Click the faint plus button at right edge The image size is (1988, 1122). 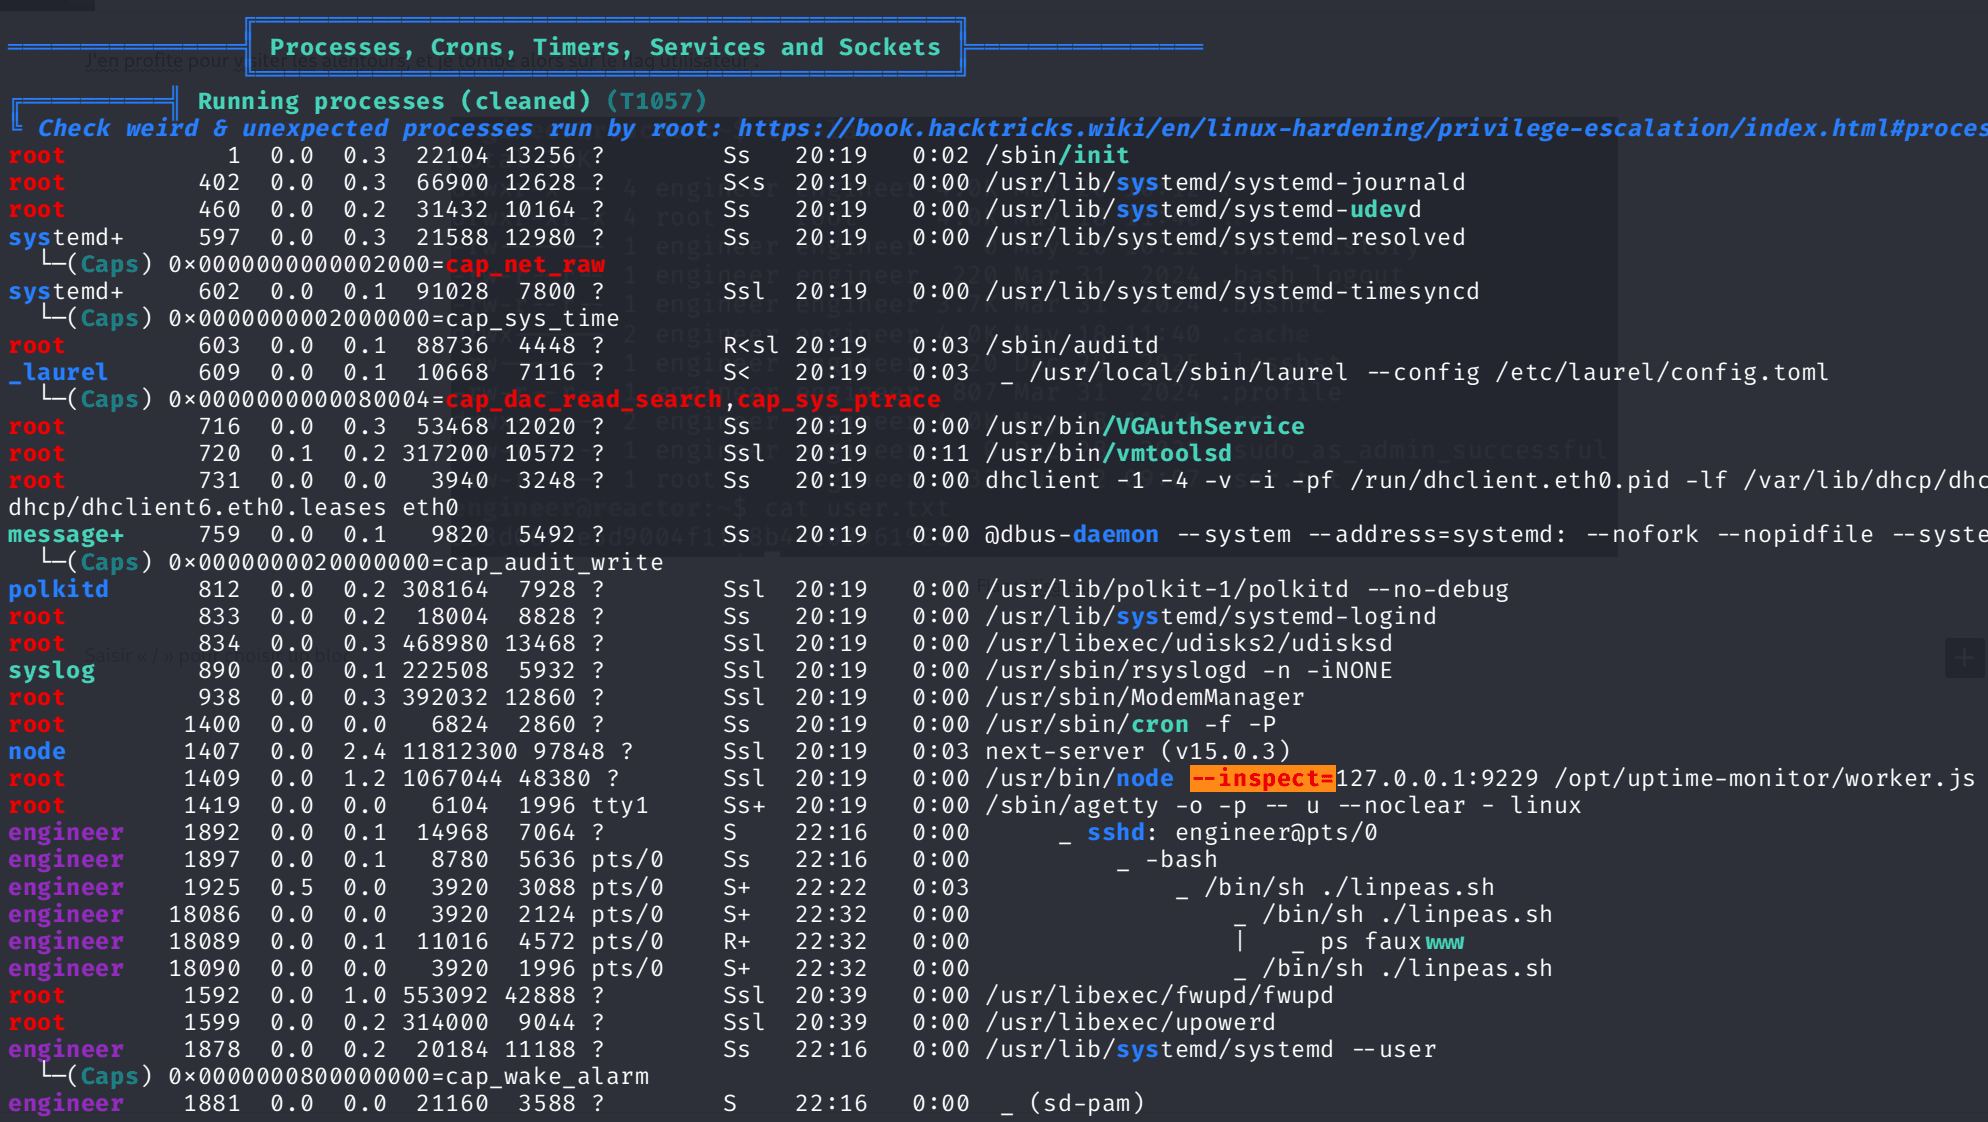pyautogui.click(x=1965, y=657)
